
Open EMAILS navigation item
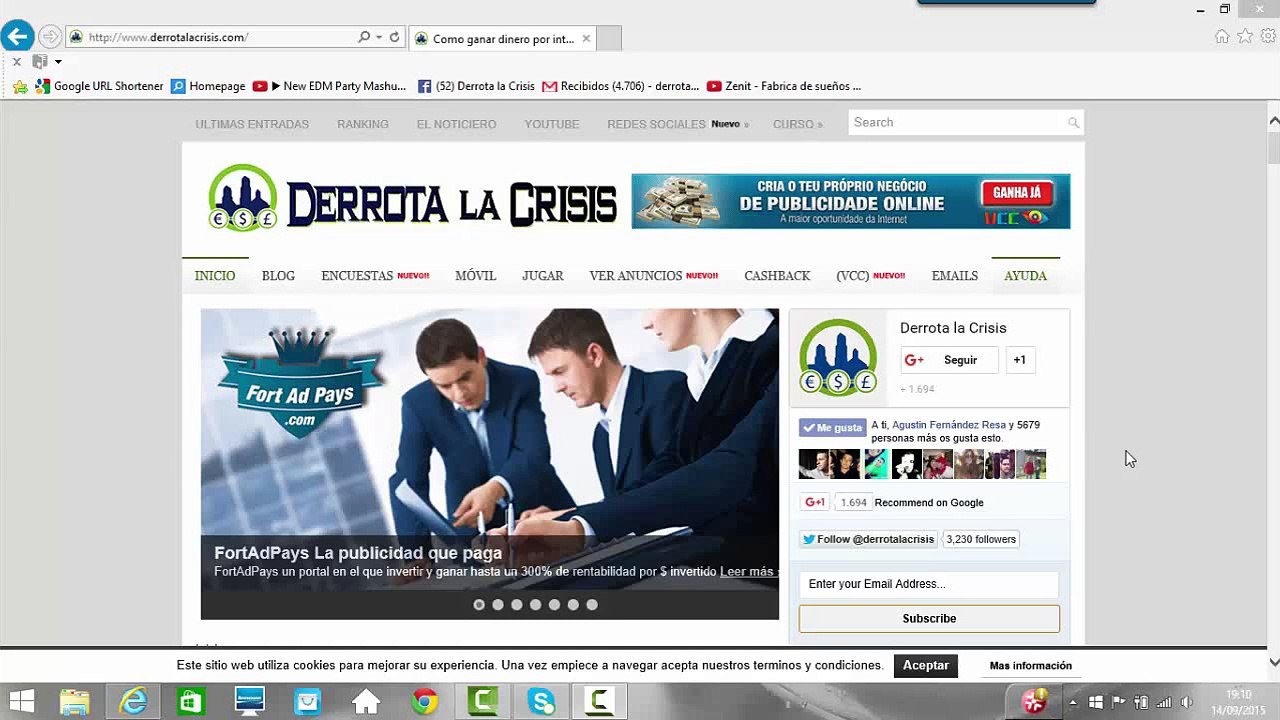tap(955, 275)
